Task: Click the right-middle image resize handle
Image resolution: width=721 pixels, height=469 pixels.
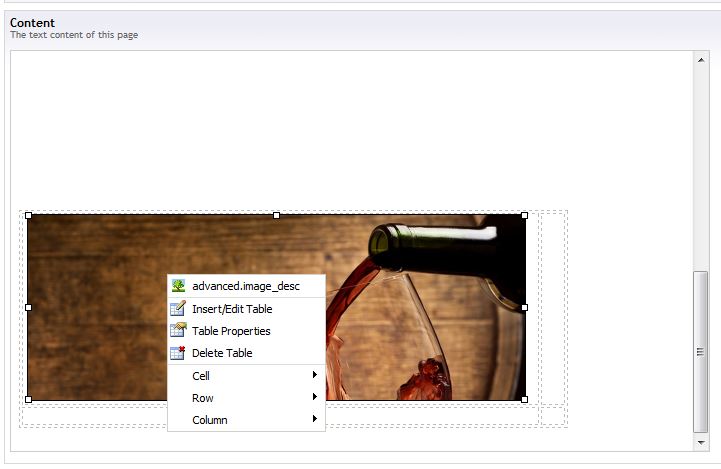Action: pyautogui.click(x=525, y=307)
